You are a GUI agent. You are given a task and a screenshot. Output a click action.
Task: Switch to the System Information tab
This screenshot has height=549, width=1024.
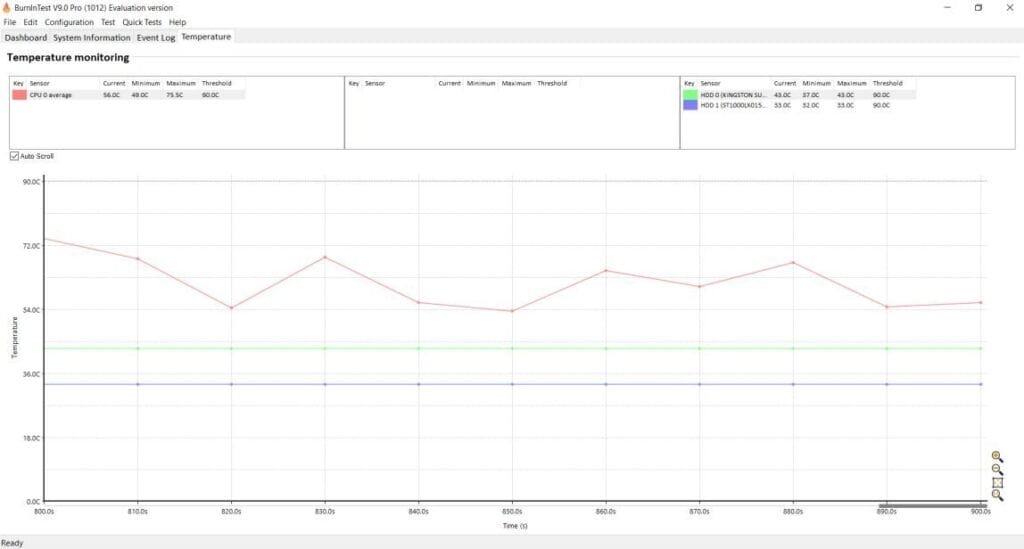point(92,38)
